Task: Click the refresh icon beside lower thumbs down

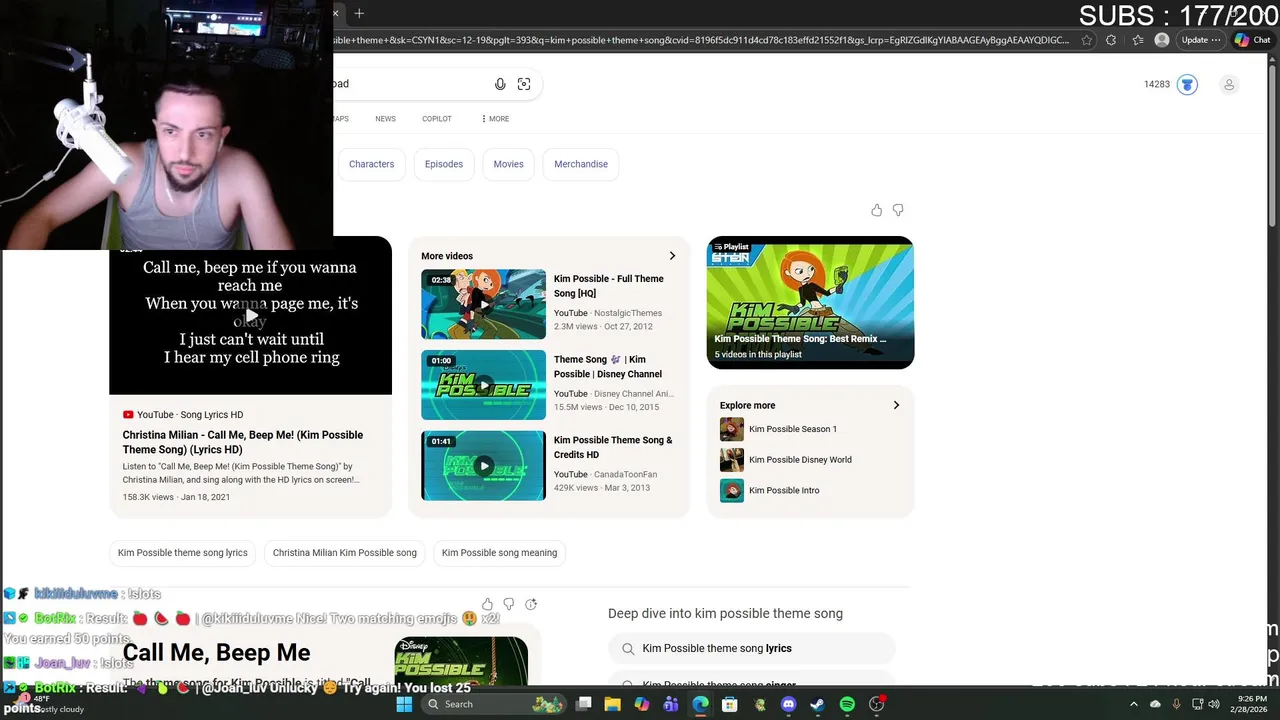Action: point(531,604)
